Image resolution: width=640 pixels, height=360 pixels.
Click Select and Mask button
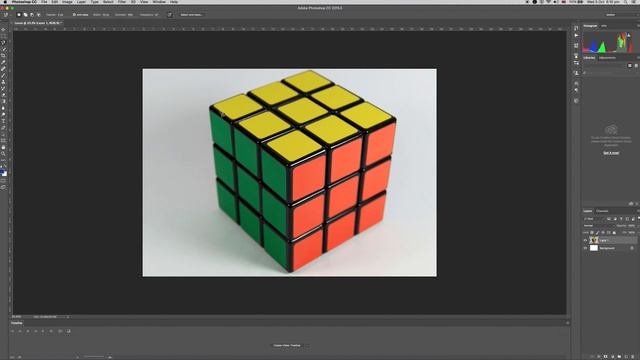[x=191, y=15]
